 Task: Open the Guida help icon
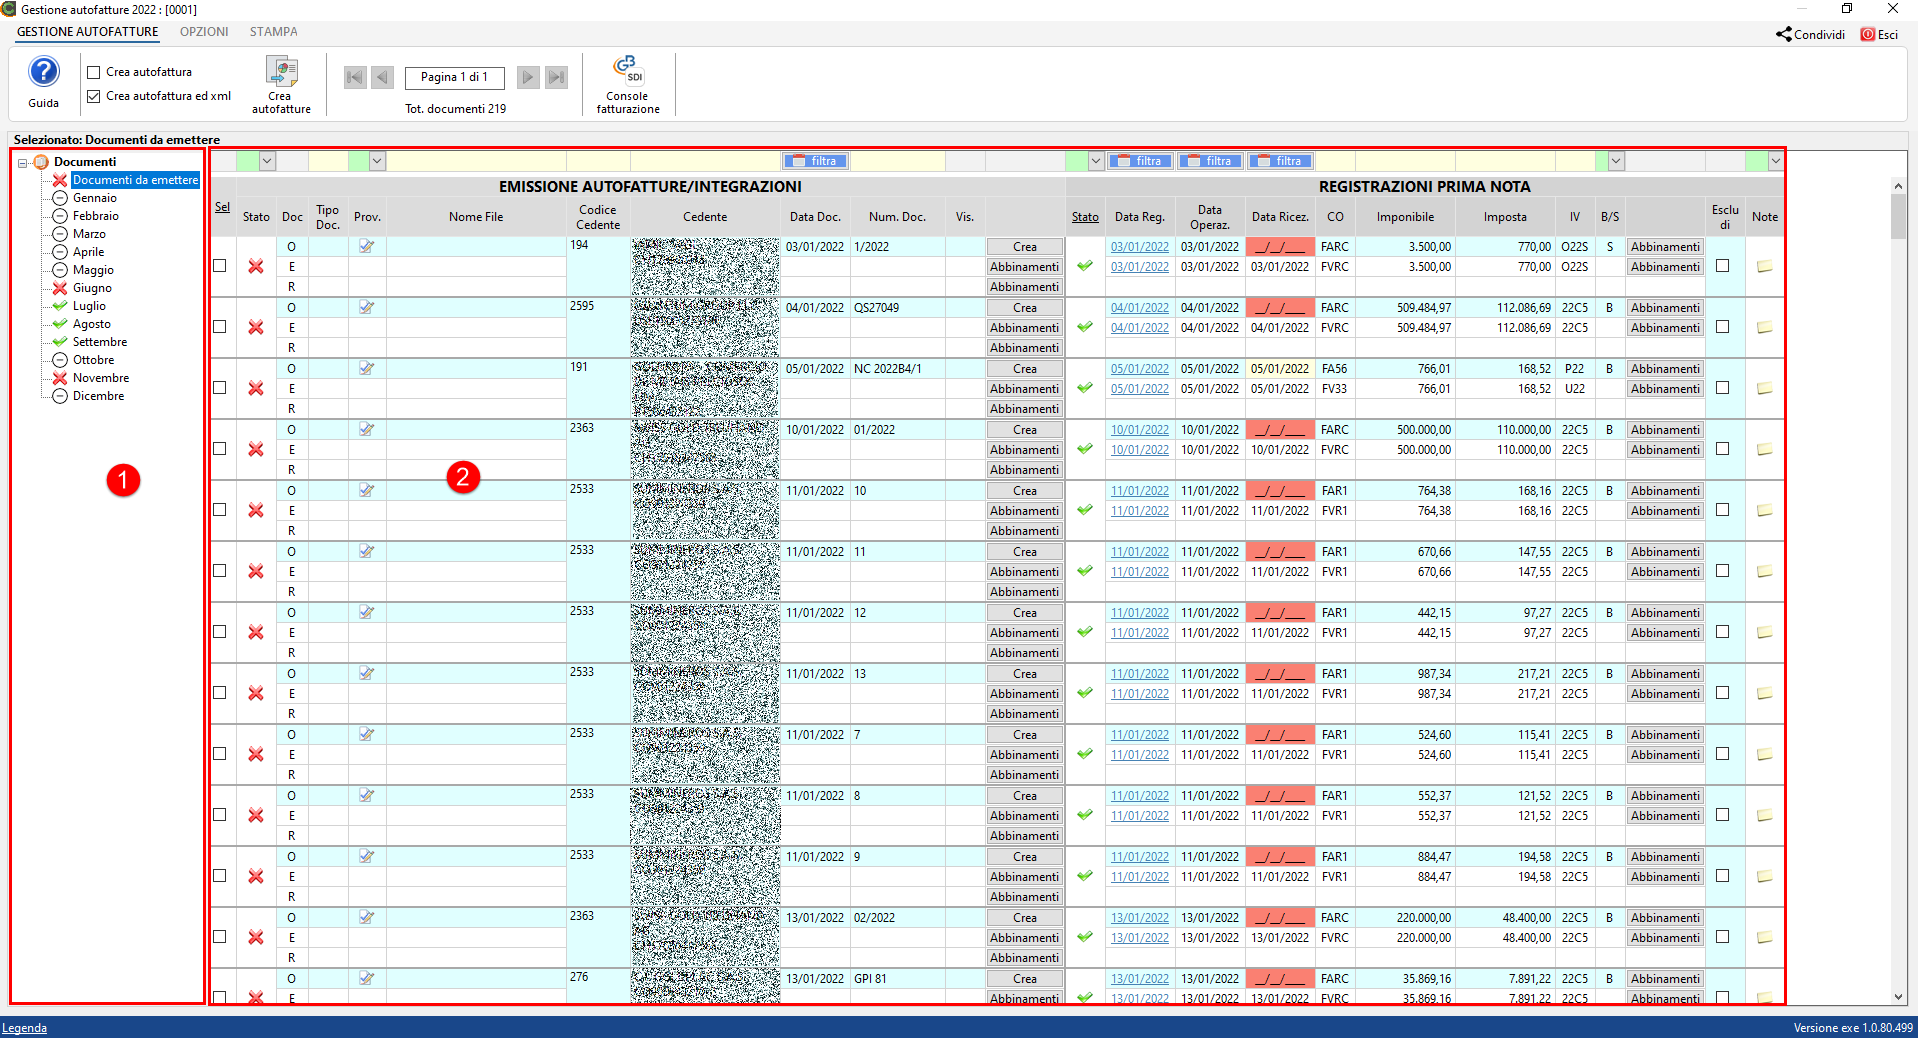(43, 73)
